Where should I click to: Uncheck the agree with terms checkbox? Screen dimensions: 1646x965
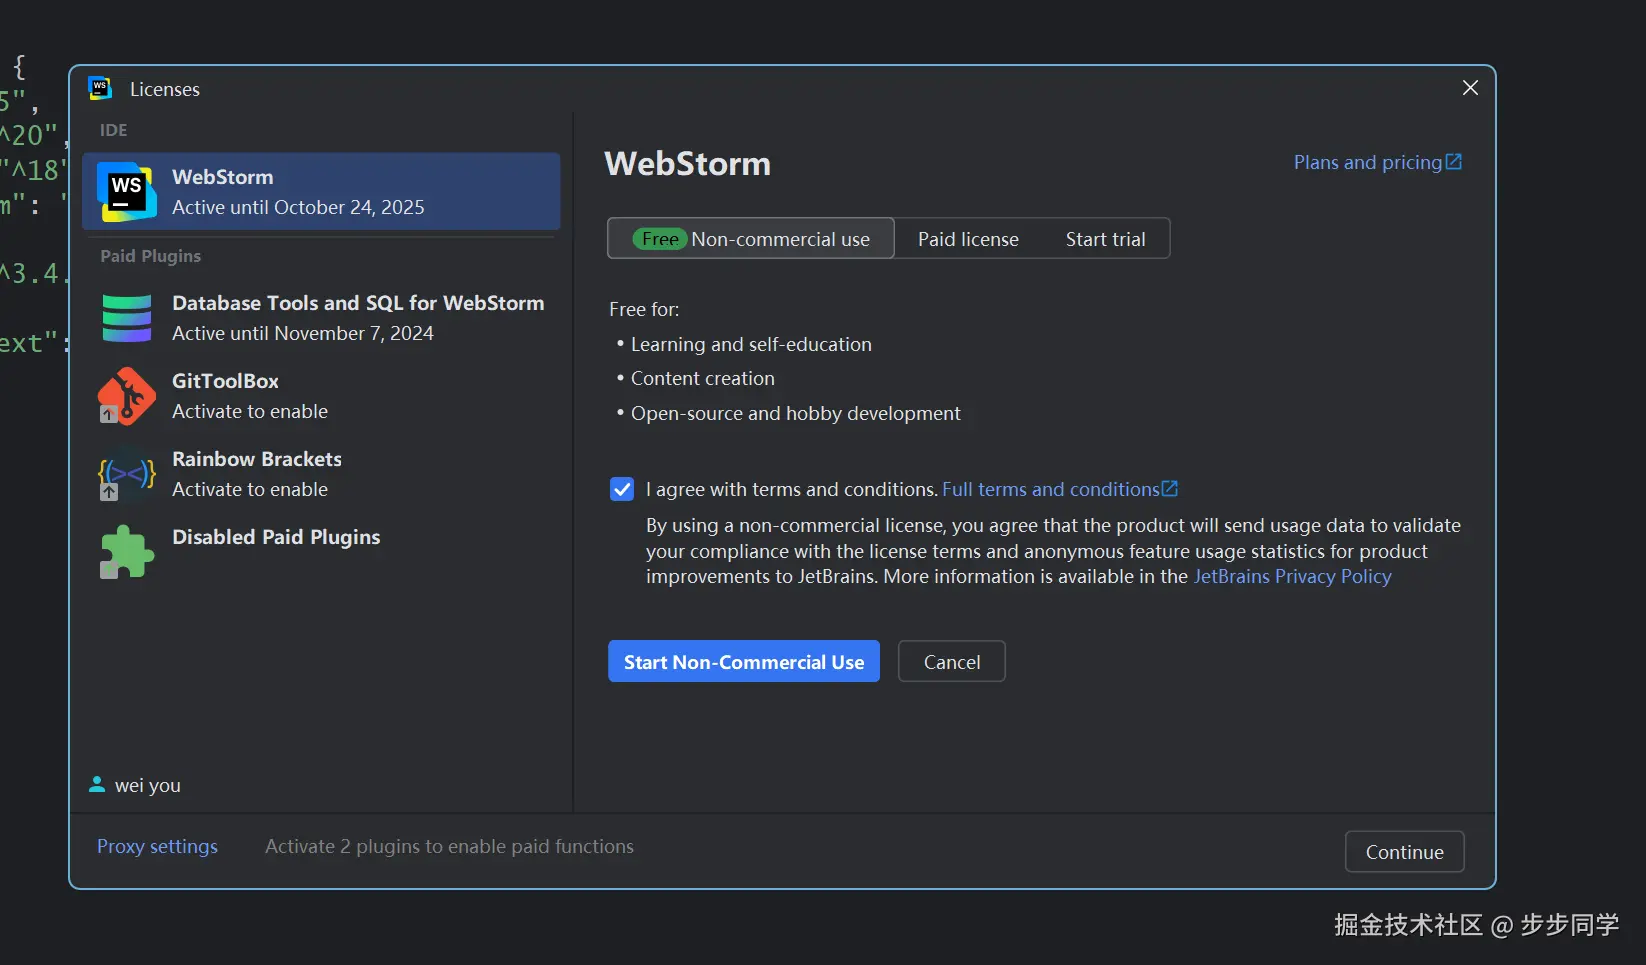point(622,489)
